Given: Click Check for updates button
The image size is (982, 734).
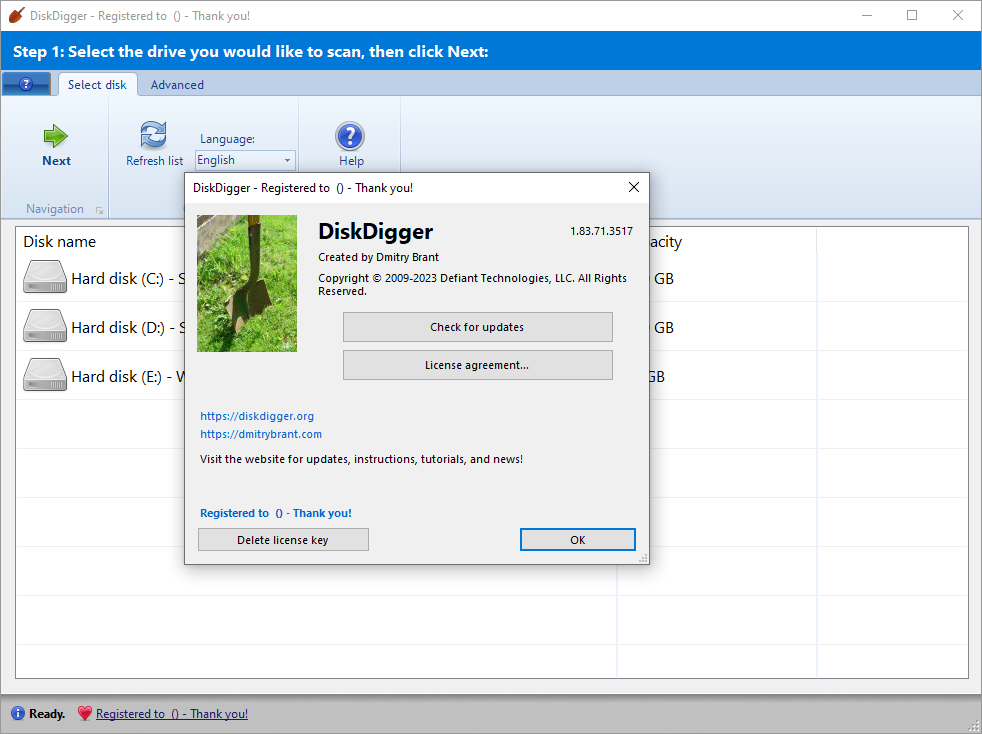Looking at the screenshot, I should 477,327.
